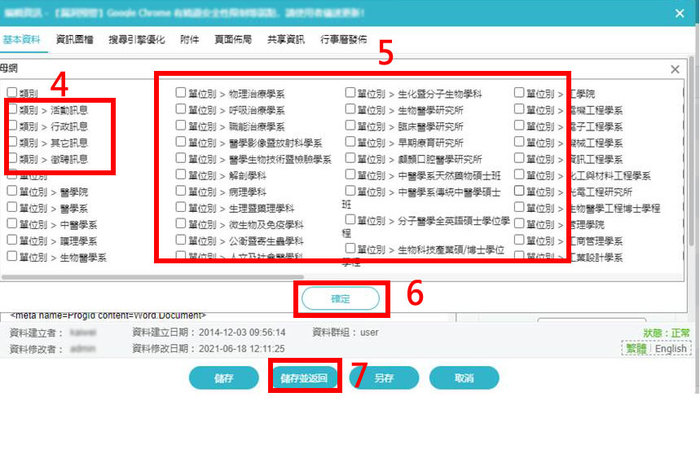Click the 儲存 save button
The width and height of the screenshot is (700, 450).
(x=224, y=378)
